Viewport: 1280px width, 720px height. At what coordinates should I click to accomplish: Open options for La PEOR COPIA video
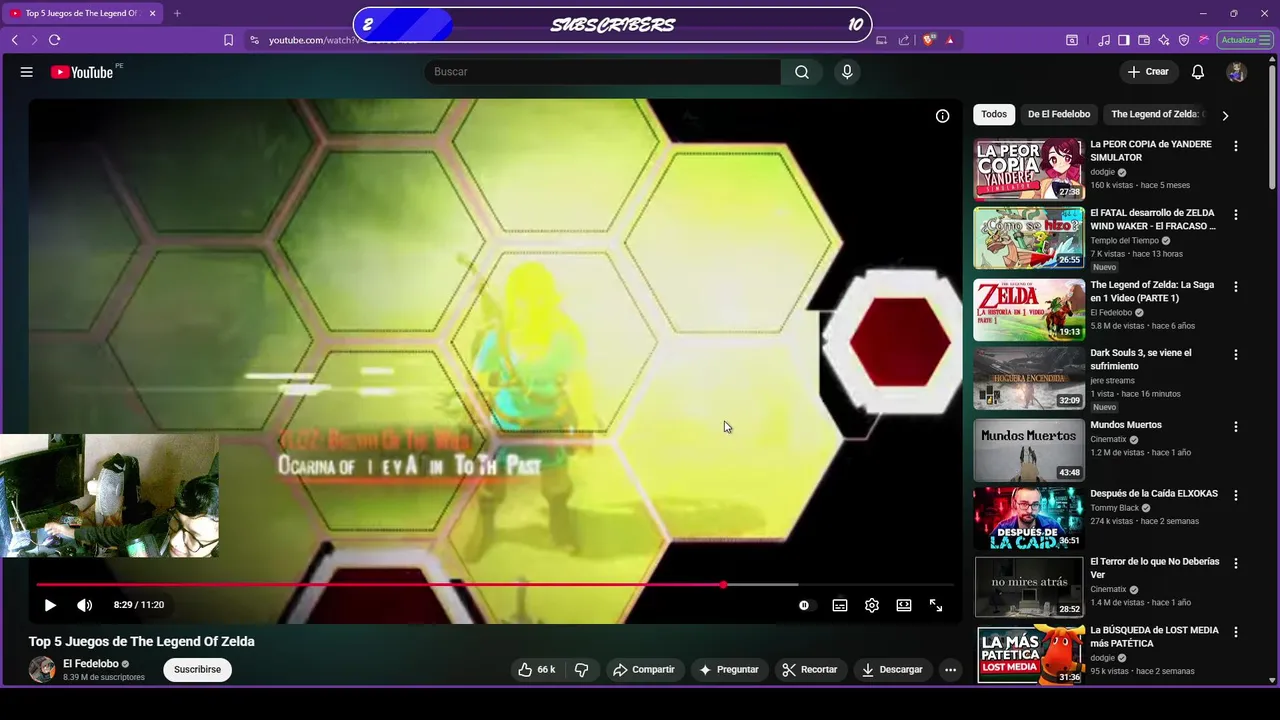1236,146
